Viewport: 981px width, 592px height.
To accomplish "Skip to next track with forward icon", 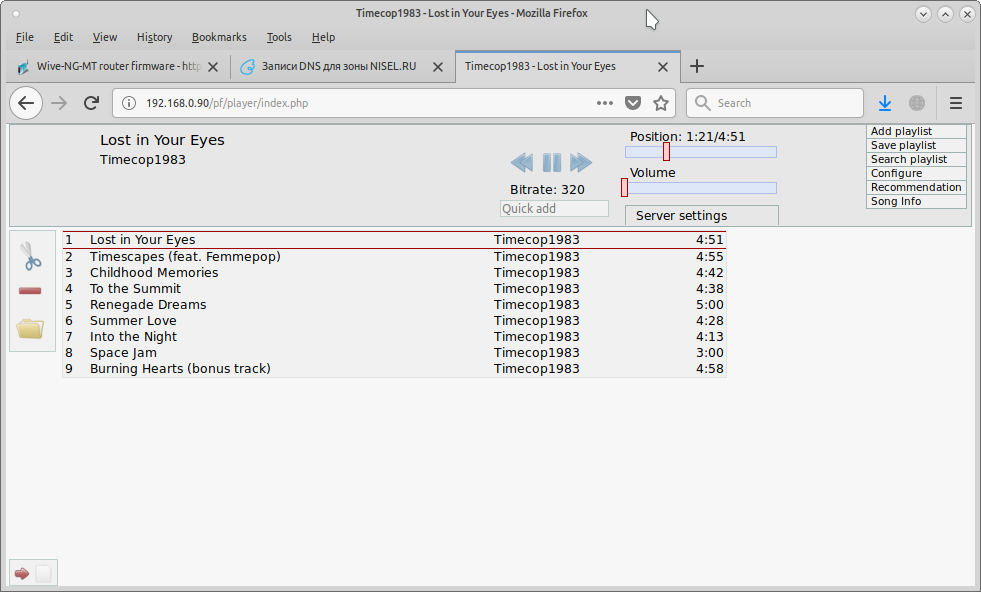I will [x=581, y=163].
